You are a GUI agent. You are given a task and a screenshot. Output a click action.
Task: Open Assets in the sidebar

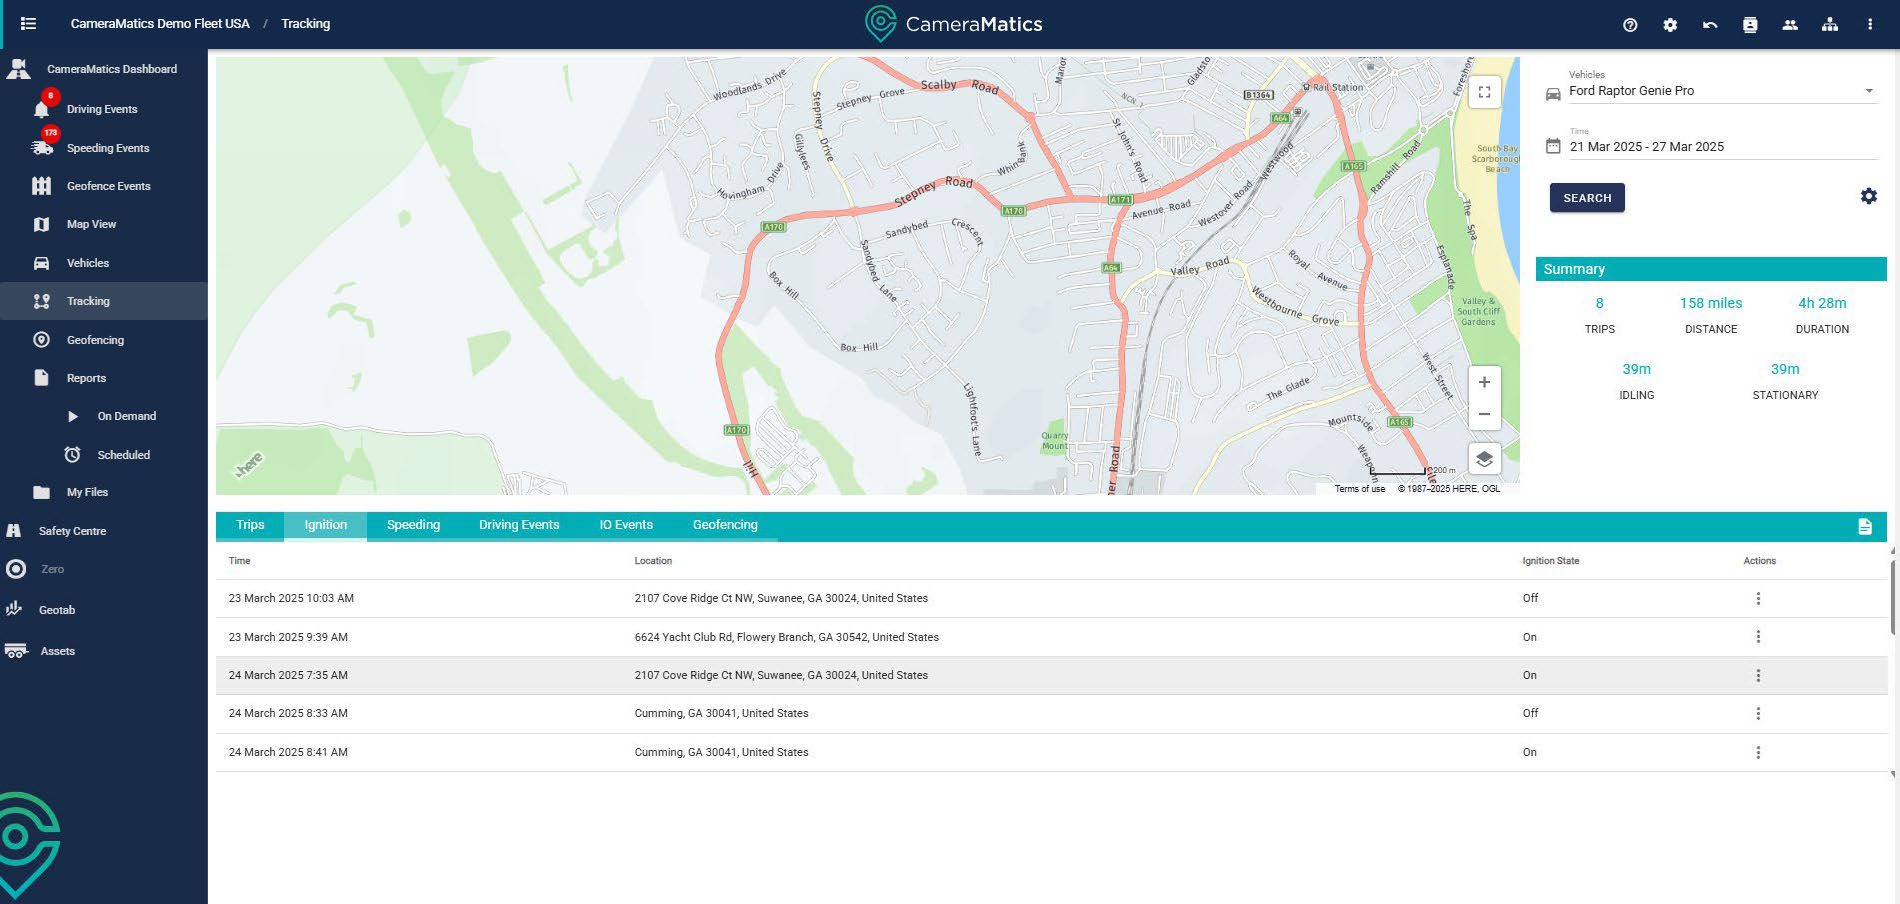pos(57,651)
